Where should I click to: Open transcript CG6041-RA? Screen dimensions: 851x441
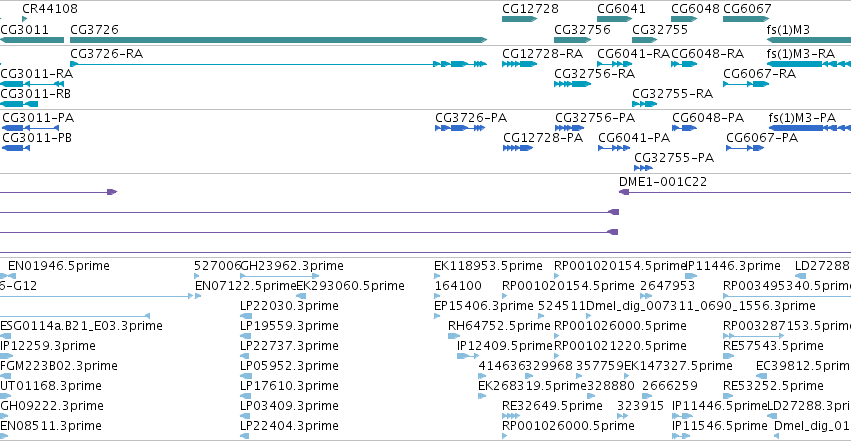click(633, 54)
